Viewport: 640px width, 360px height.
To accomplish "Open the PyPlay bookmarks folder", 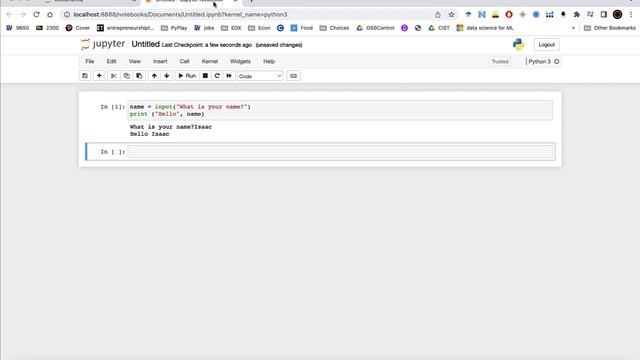I will tap(174, 28).
